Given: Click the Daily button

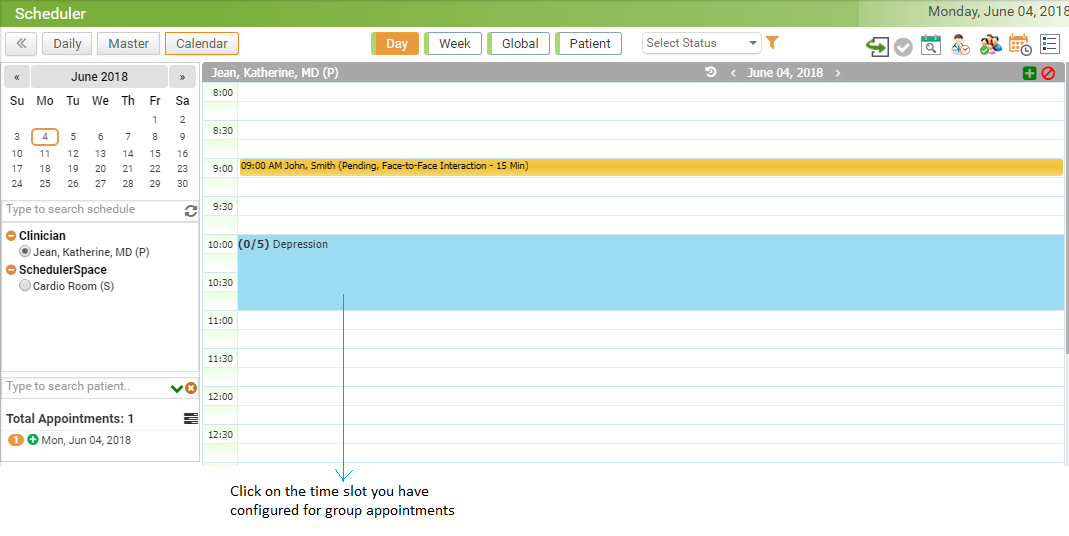Looking at the screenshot, I should pyautogui.click(x=67, y=44).
